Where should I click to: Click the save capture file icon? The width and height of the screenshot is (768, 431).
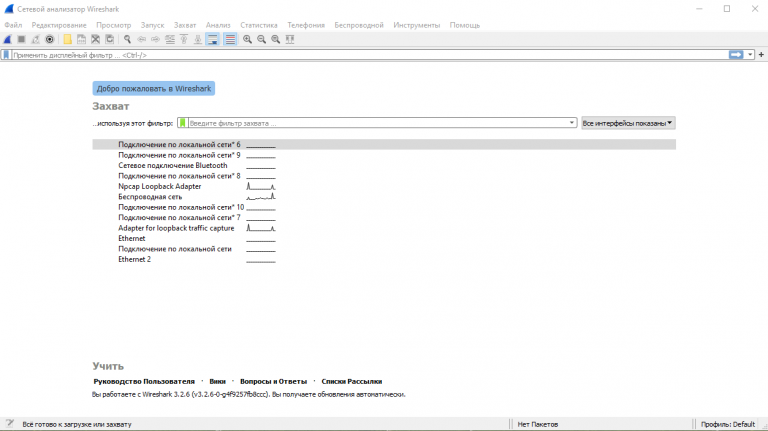pos(81,39)
